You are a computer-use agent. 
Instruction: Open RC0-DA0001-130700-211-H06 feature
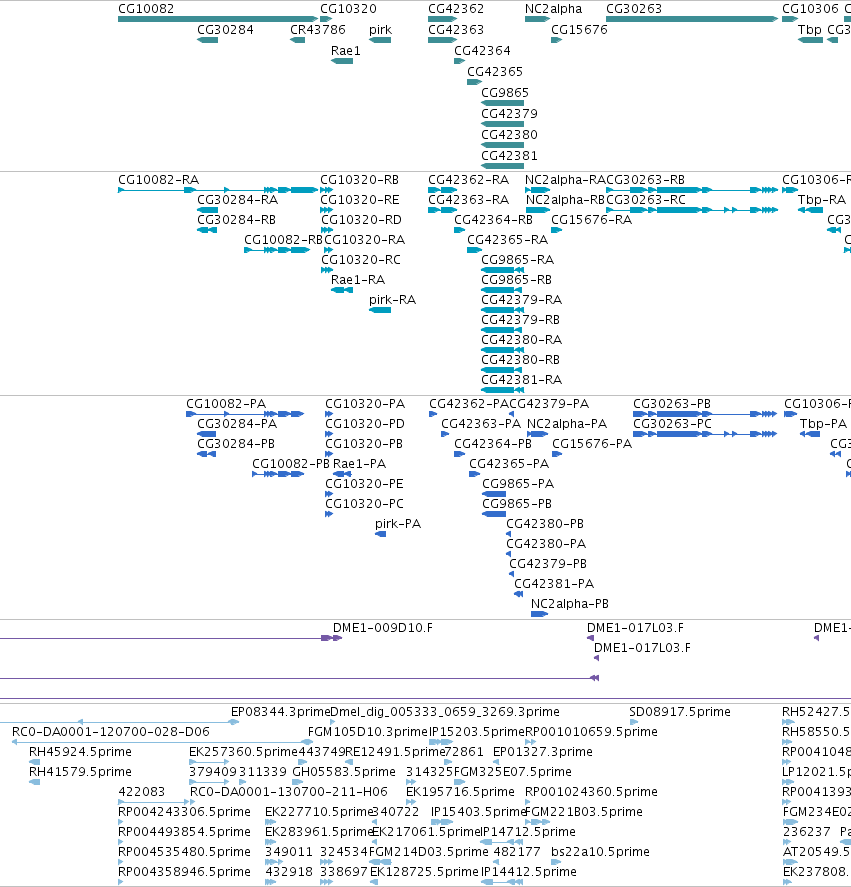coord(289,792)
